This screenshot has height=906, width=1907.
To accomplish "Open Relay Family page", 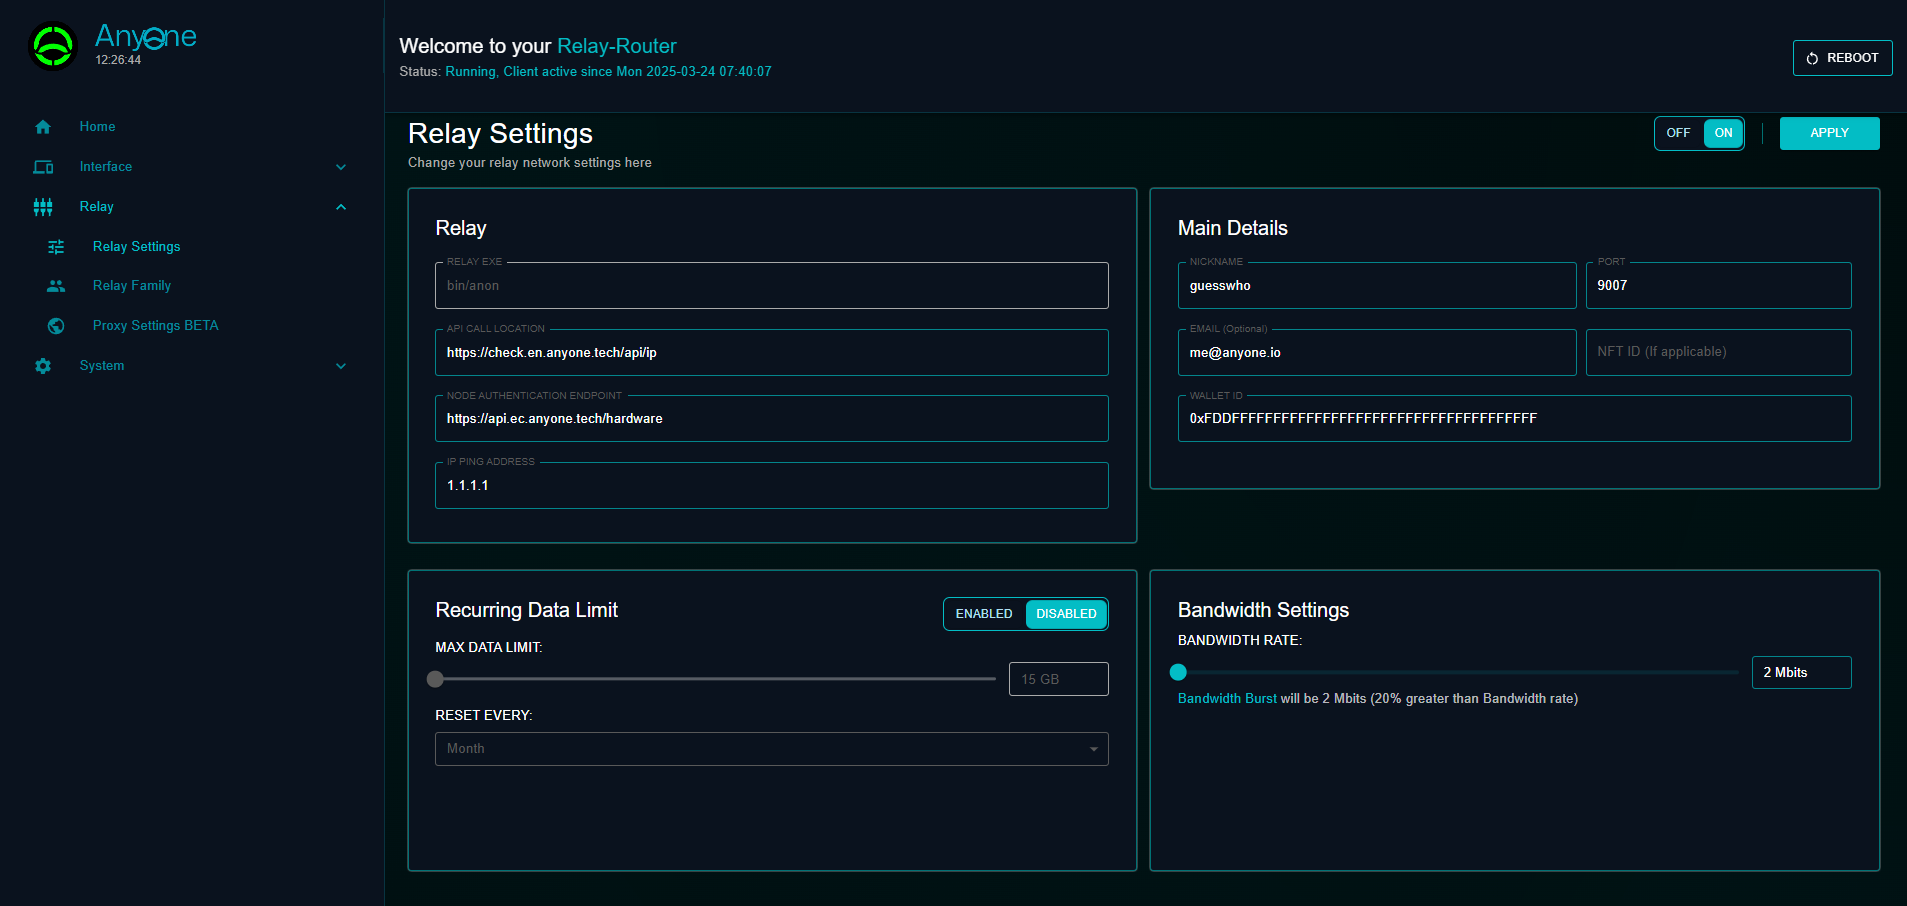I will tap(132, 286).
